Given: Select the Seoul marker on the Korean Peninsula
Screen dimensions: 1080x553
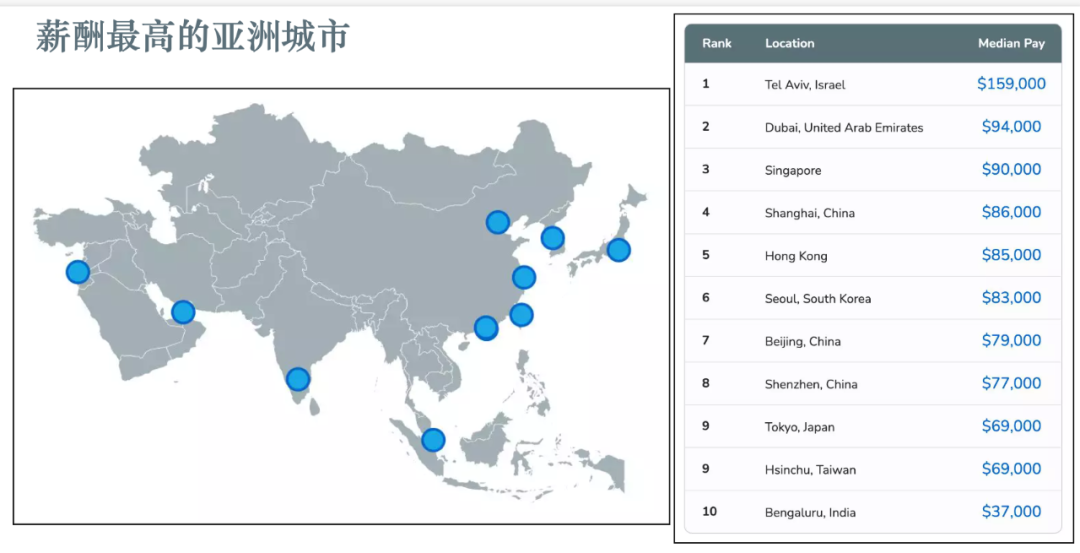Looking at the screenshot, I should point(552,238).
